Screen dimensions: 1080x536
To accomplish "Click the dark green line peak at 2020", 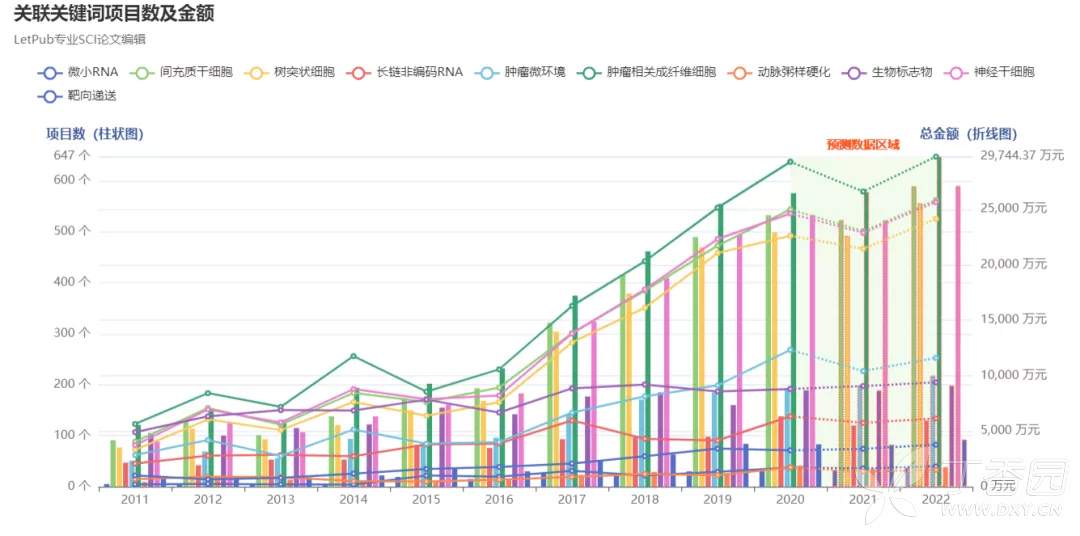I will point(790,162).
